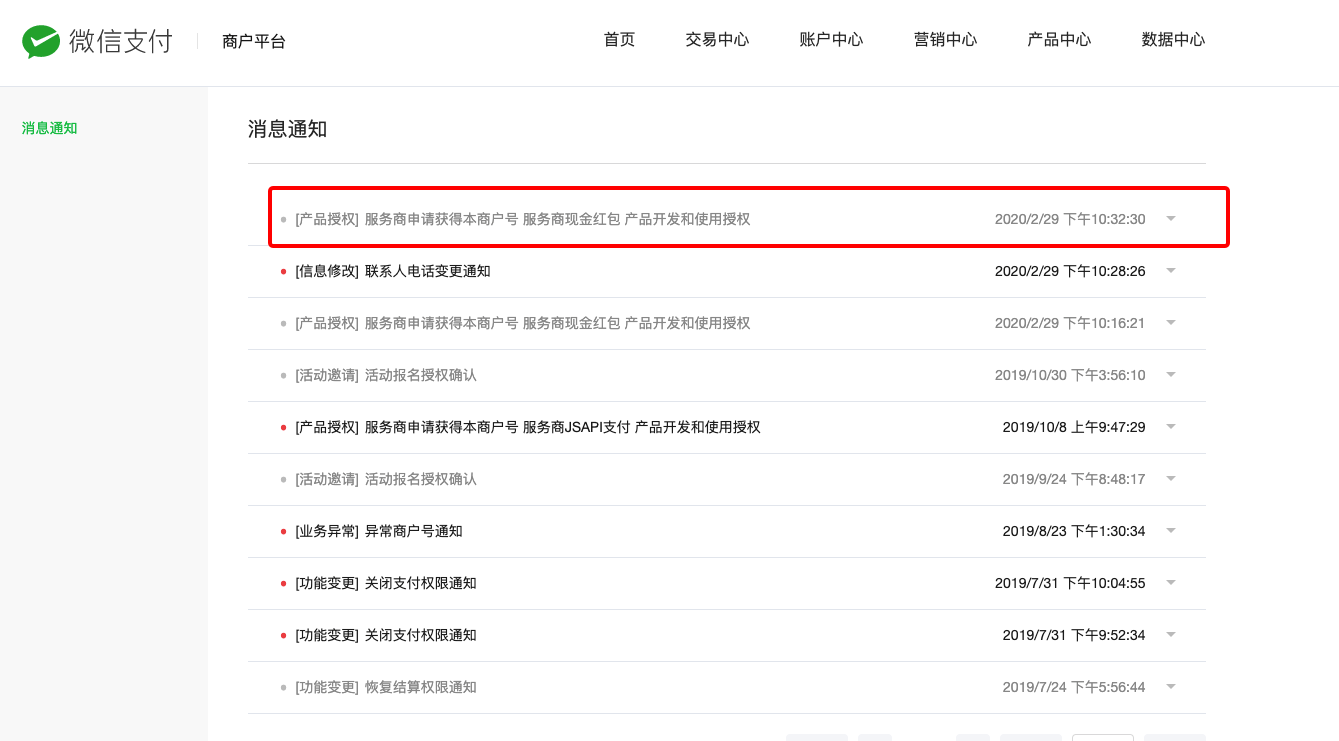
Task: Expand the 活动邀请 message dated 2019/10/30
Action: (x=1170, y=375)
